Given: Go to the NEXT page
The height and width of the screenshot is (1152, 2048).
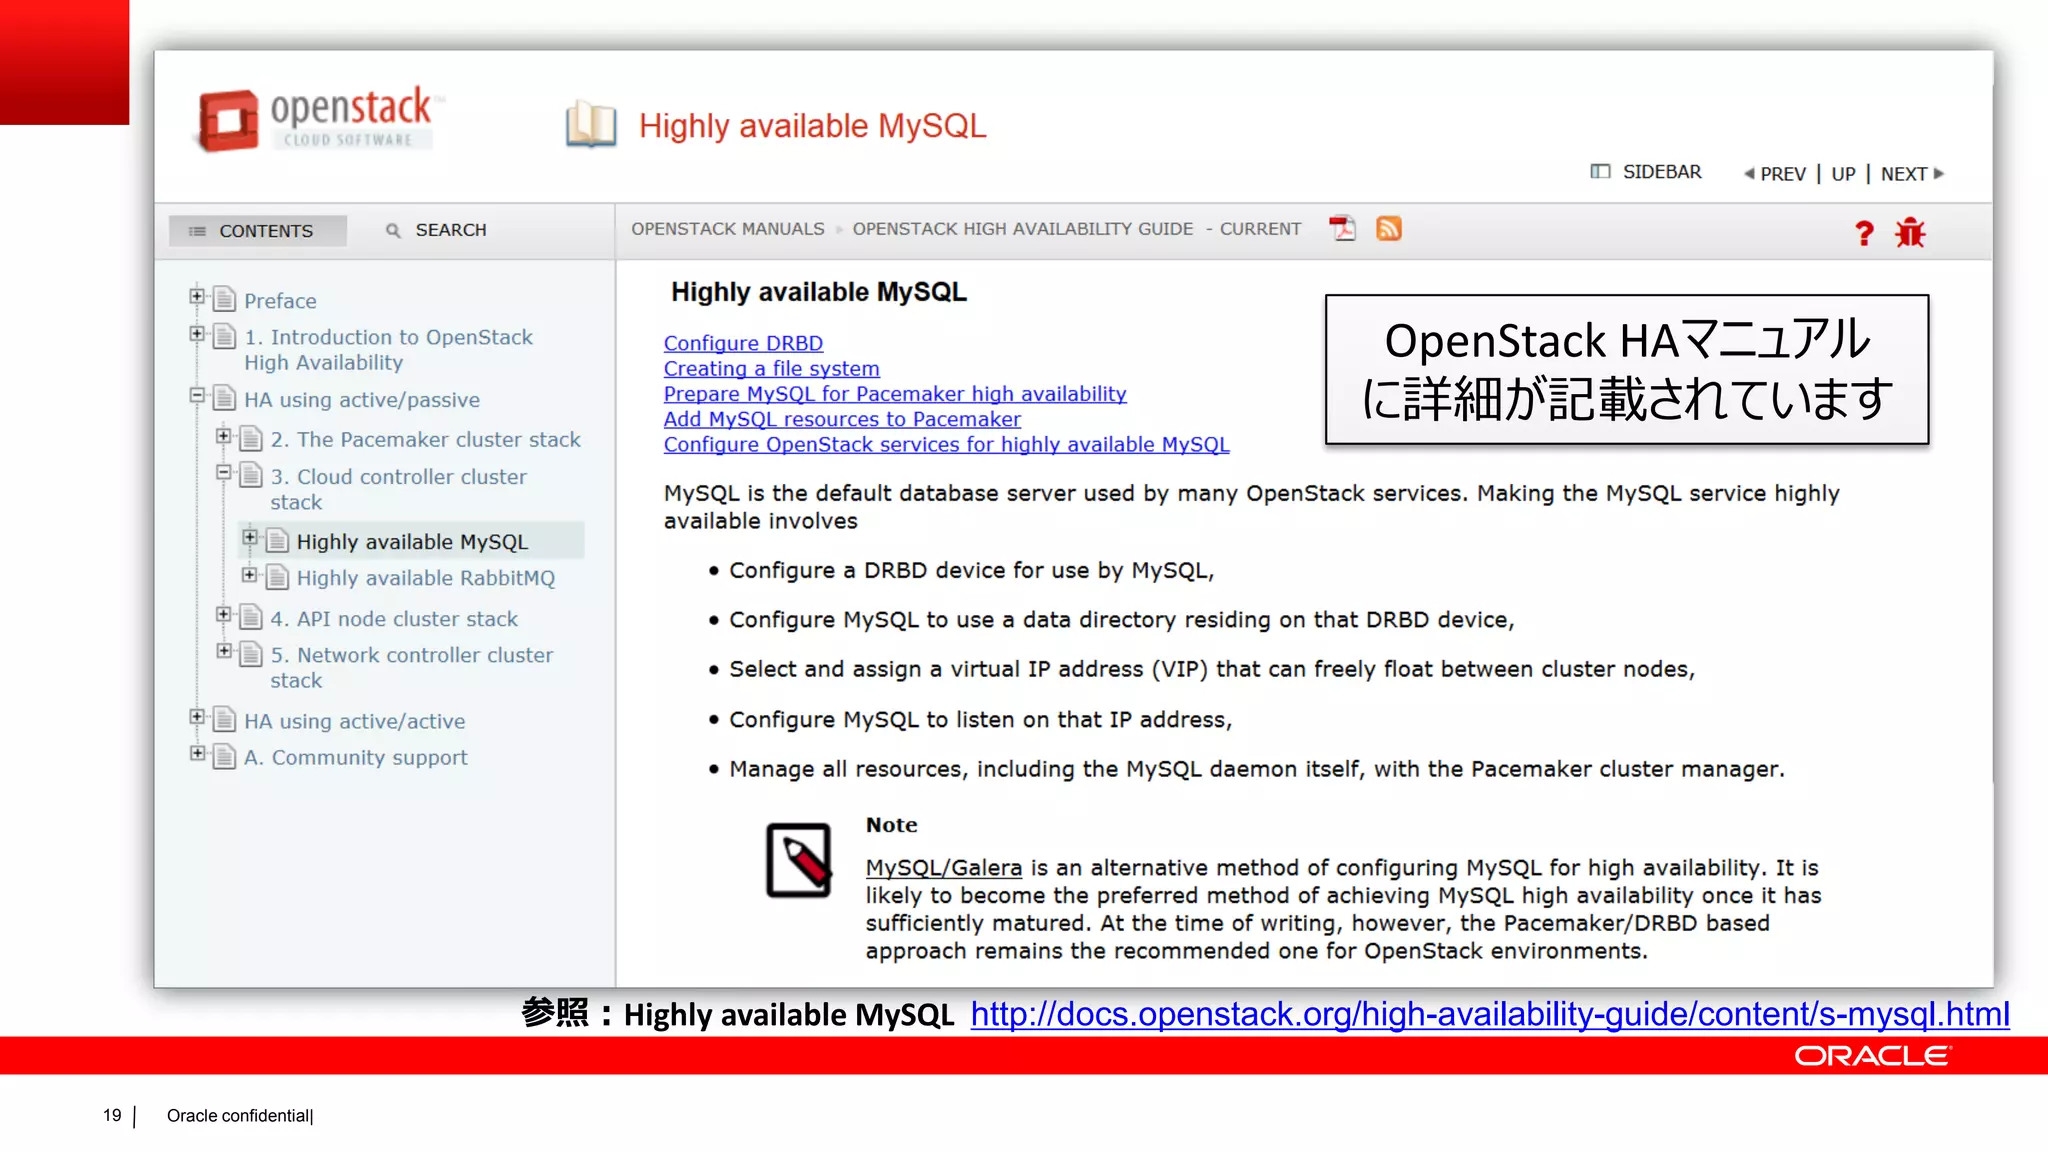Looking at the screenshot, I should pos(1912,174).
